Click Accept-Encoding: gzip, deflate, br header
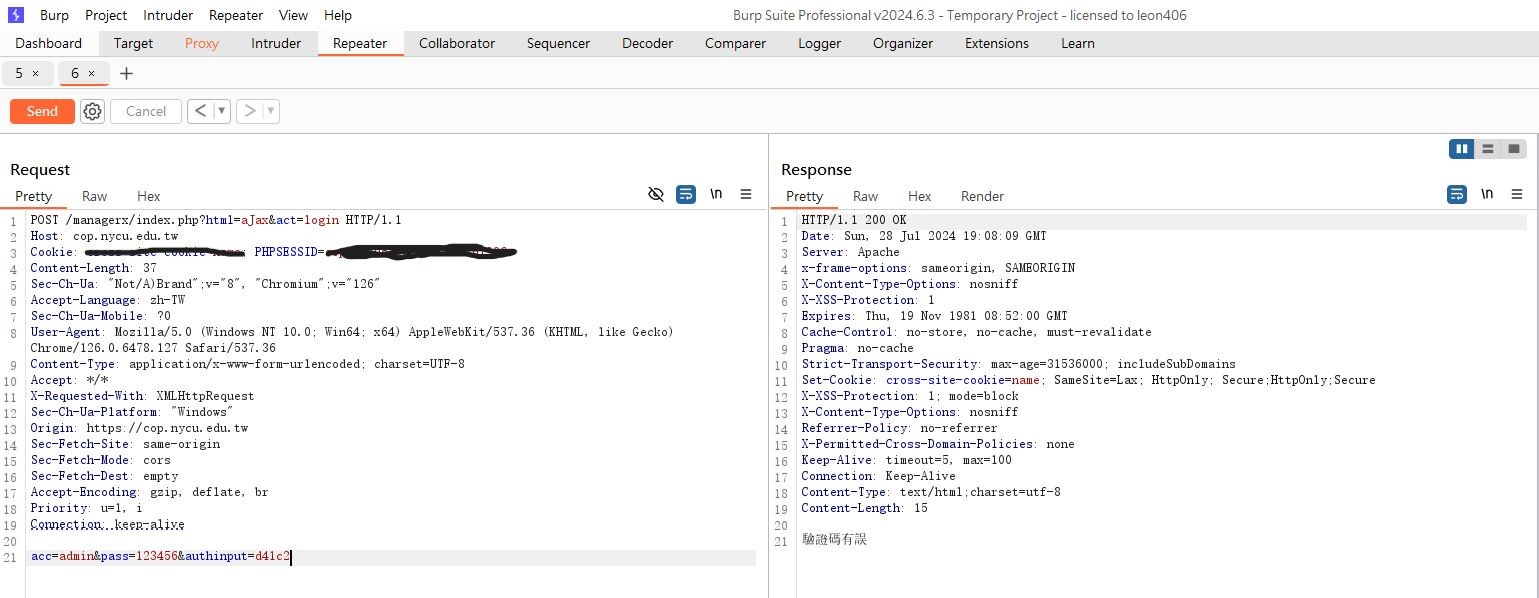Screen dimensions: 1539x598 point(149,492)
